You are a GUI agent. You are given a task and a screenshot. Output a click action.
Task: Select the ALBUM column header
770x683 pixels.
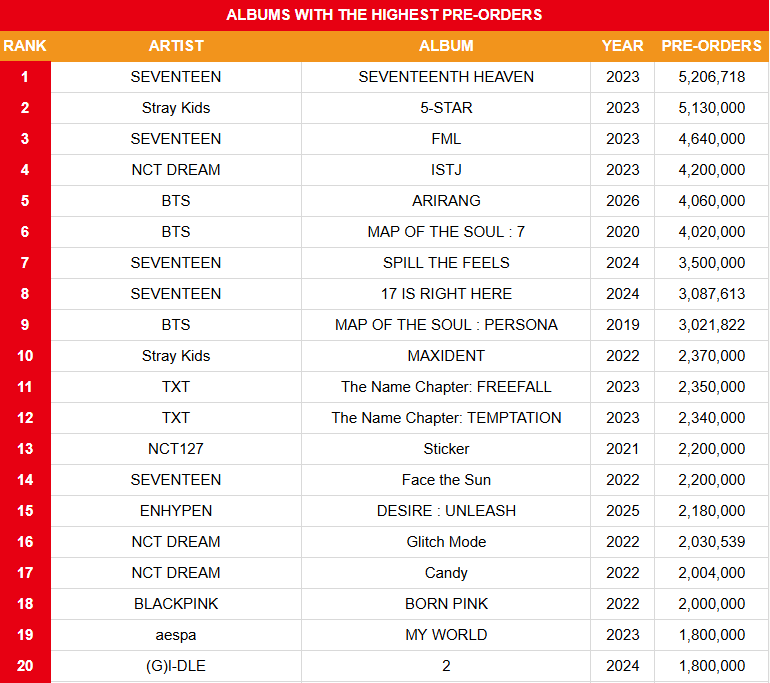(x=446, y=46)
